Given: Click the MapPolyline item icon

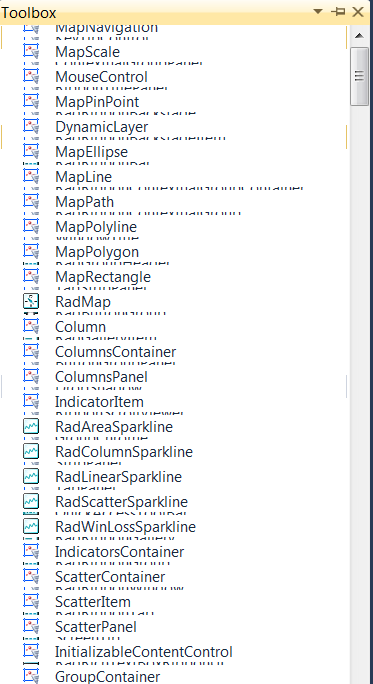Looking at the screenshot, I should pyautogui.click(x=31, y=226).
